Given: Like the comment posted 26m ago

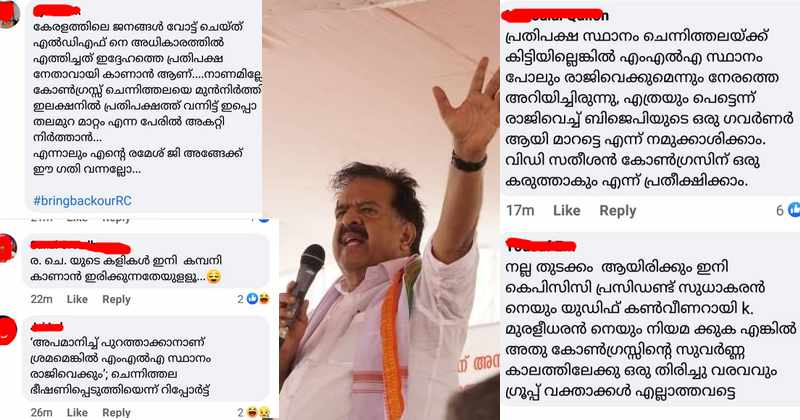Looking at the screenshot, I should coord(77,412).
